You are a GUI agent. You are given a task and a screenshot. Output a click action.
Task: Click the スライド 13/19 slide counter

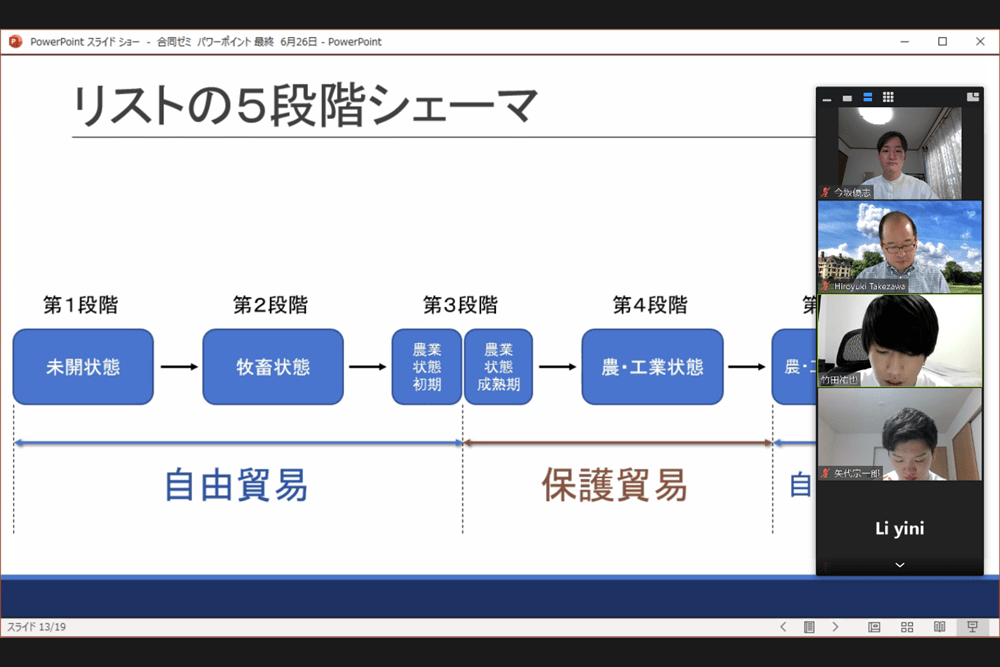pyautogui.click(x=37, y=627)
